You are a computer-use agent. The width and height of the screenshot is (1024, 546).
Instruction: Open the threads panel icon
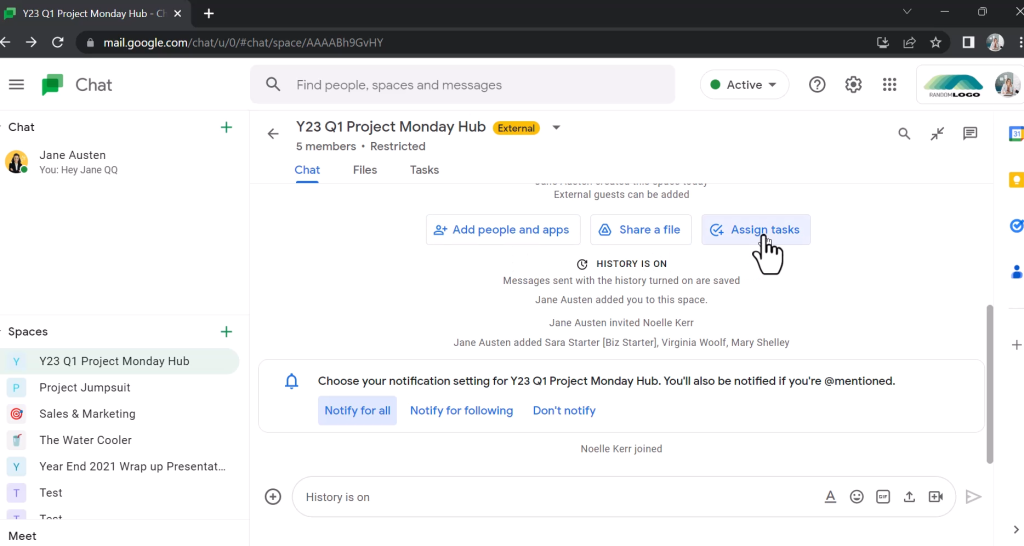click(970, 134)
